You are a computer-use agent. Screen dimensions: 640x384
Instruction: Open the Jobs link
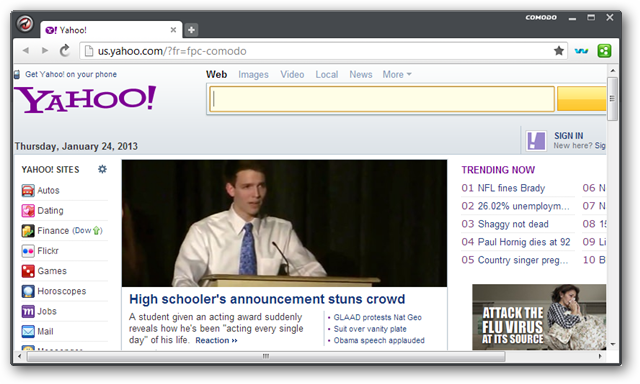coord(47,311)
